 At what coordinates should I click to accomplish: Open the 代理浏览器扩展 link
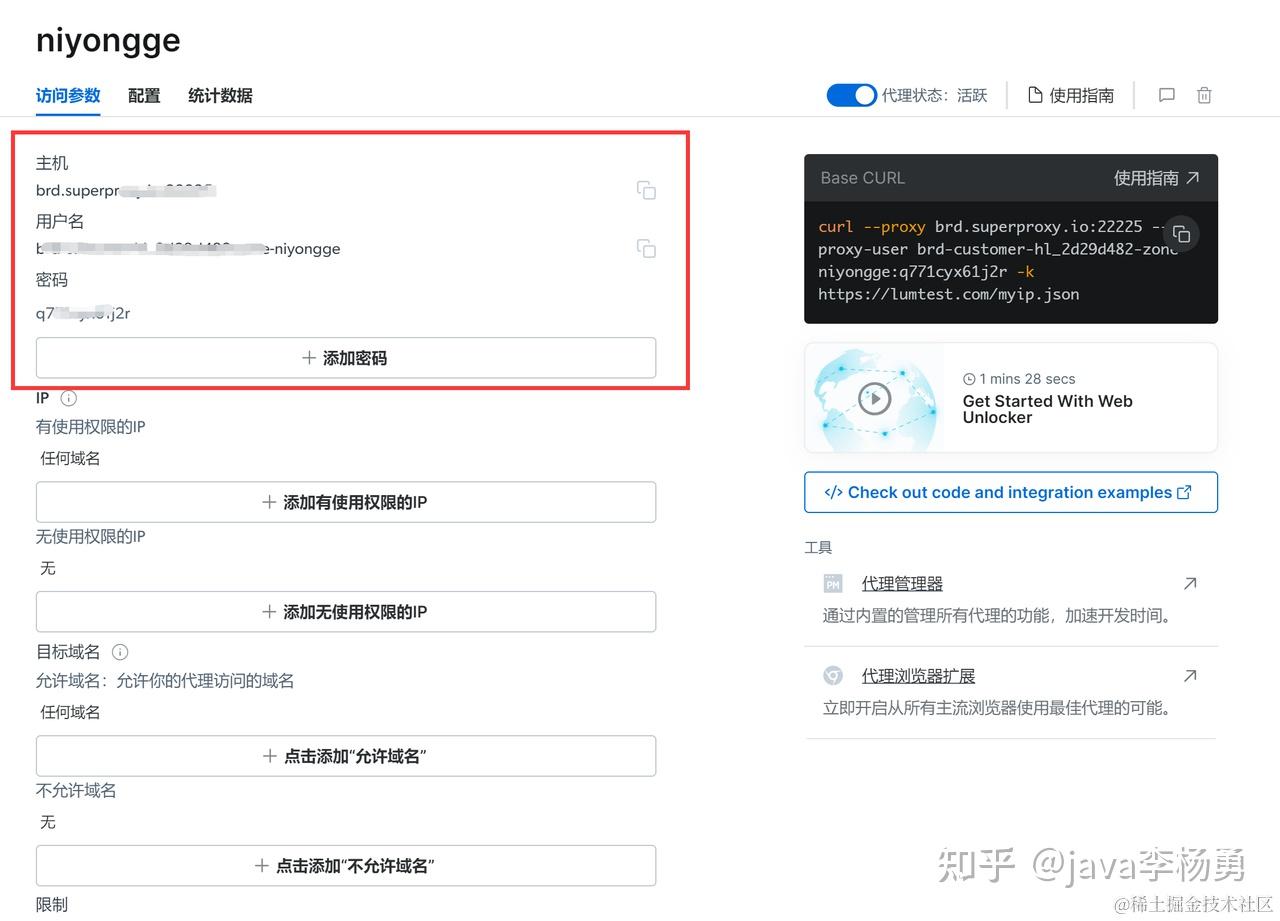click(x=918, y=676)
